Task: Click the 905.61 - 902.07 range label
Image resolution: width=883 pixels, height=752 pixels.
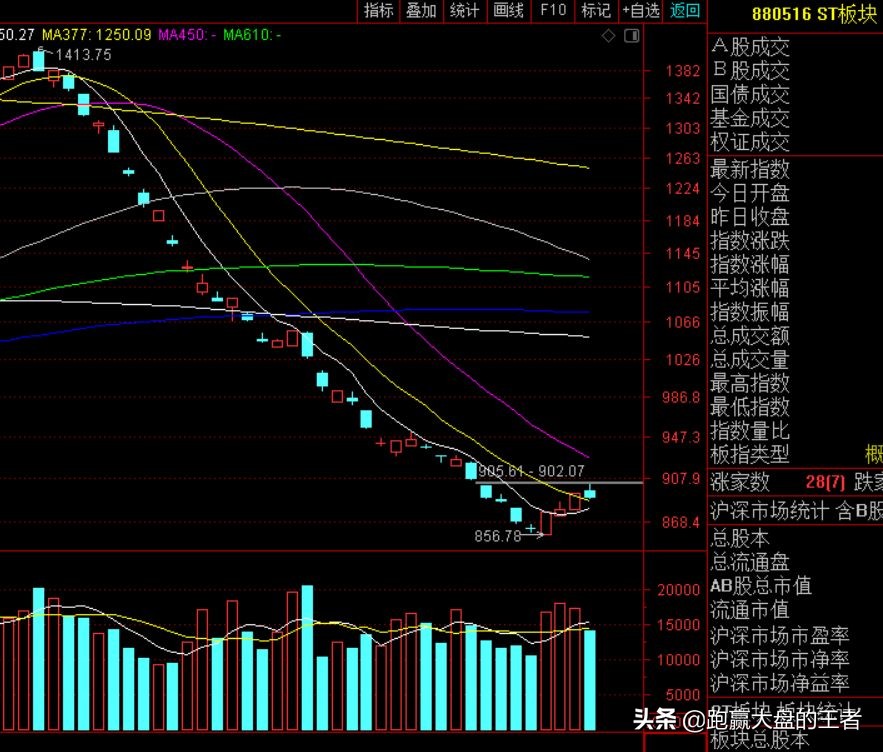Action: pos(532,471)
